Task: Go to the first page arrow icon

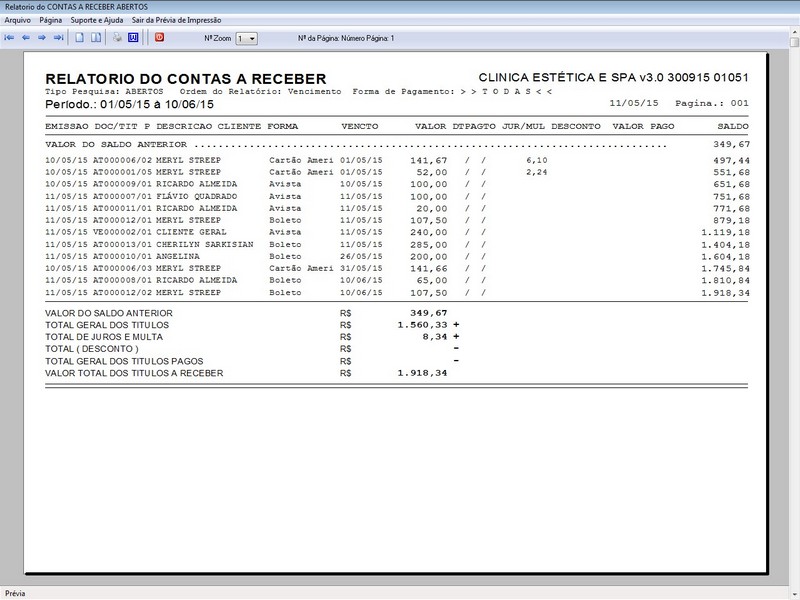Action: pos(9,38)
